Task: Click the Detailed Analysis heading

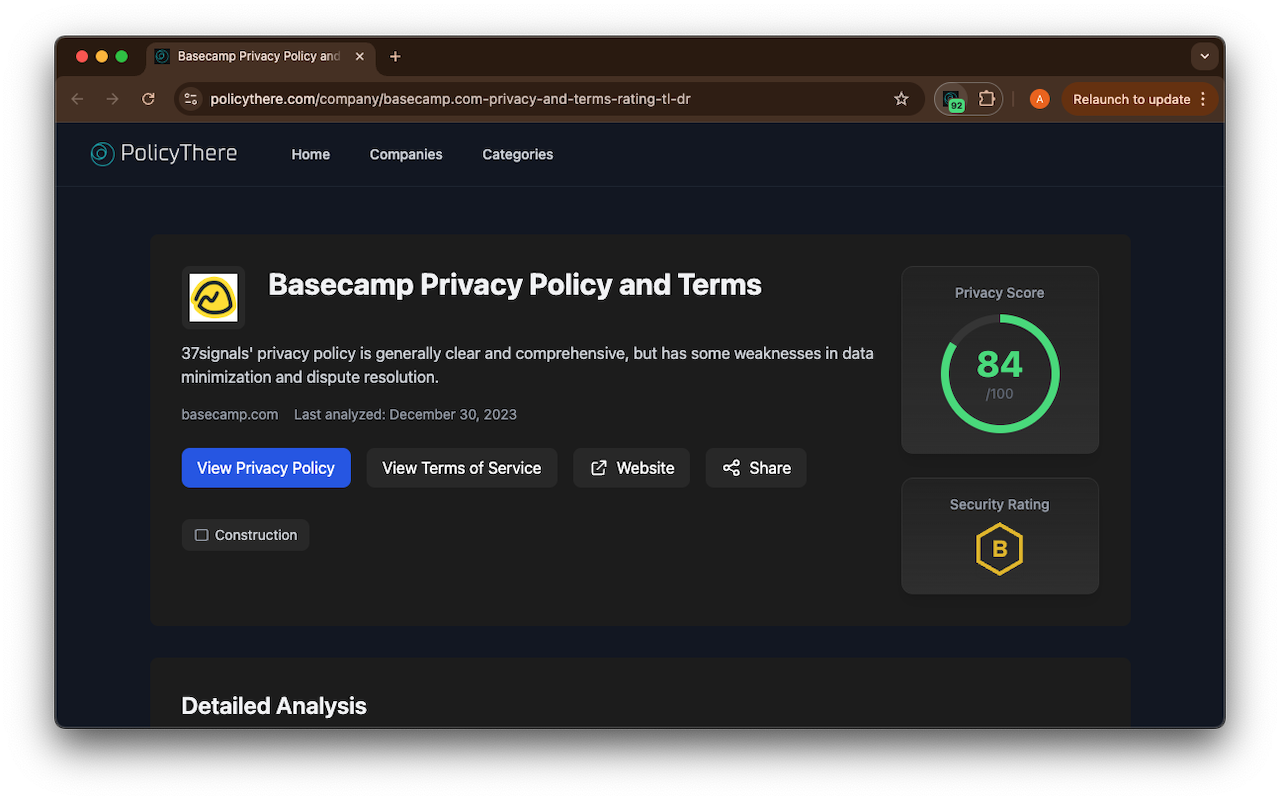Action: [x=274, y=706]
